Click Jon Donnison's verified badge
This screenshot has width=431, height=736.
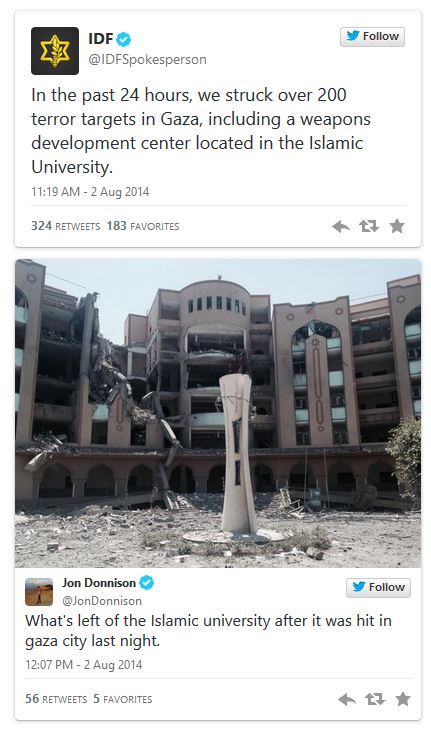147,583
